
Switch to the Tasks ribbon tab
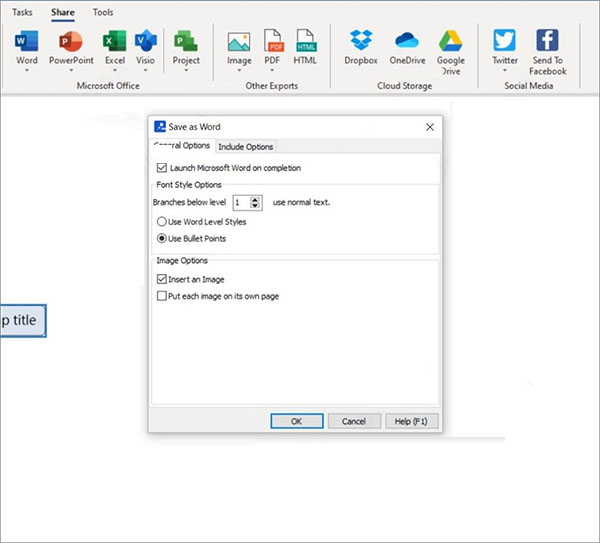(22, 12)
